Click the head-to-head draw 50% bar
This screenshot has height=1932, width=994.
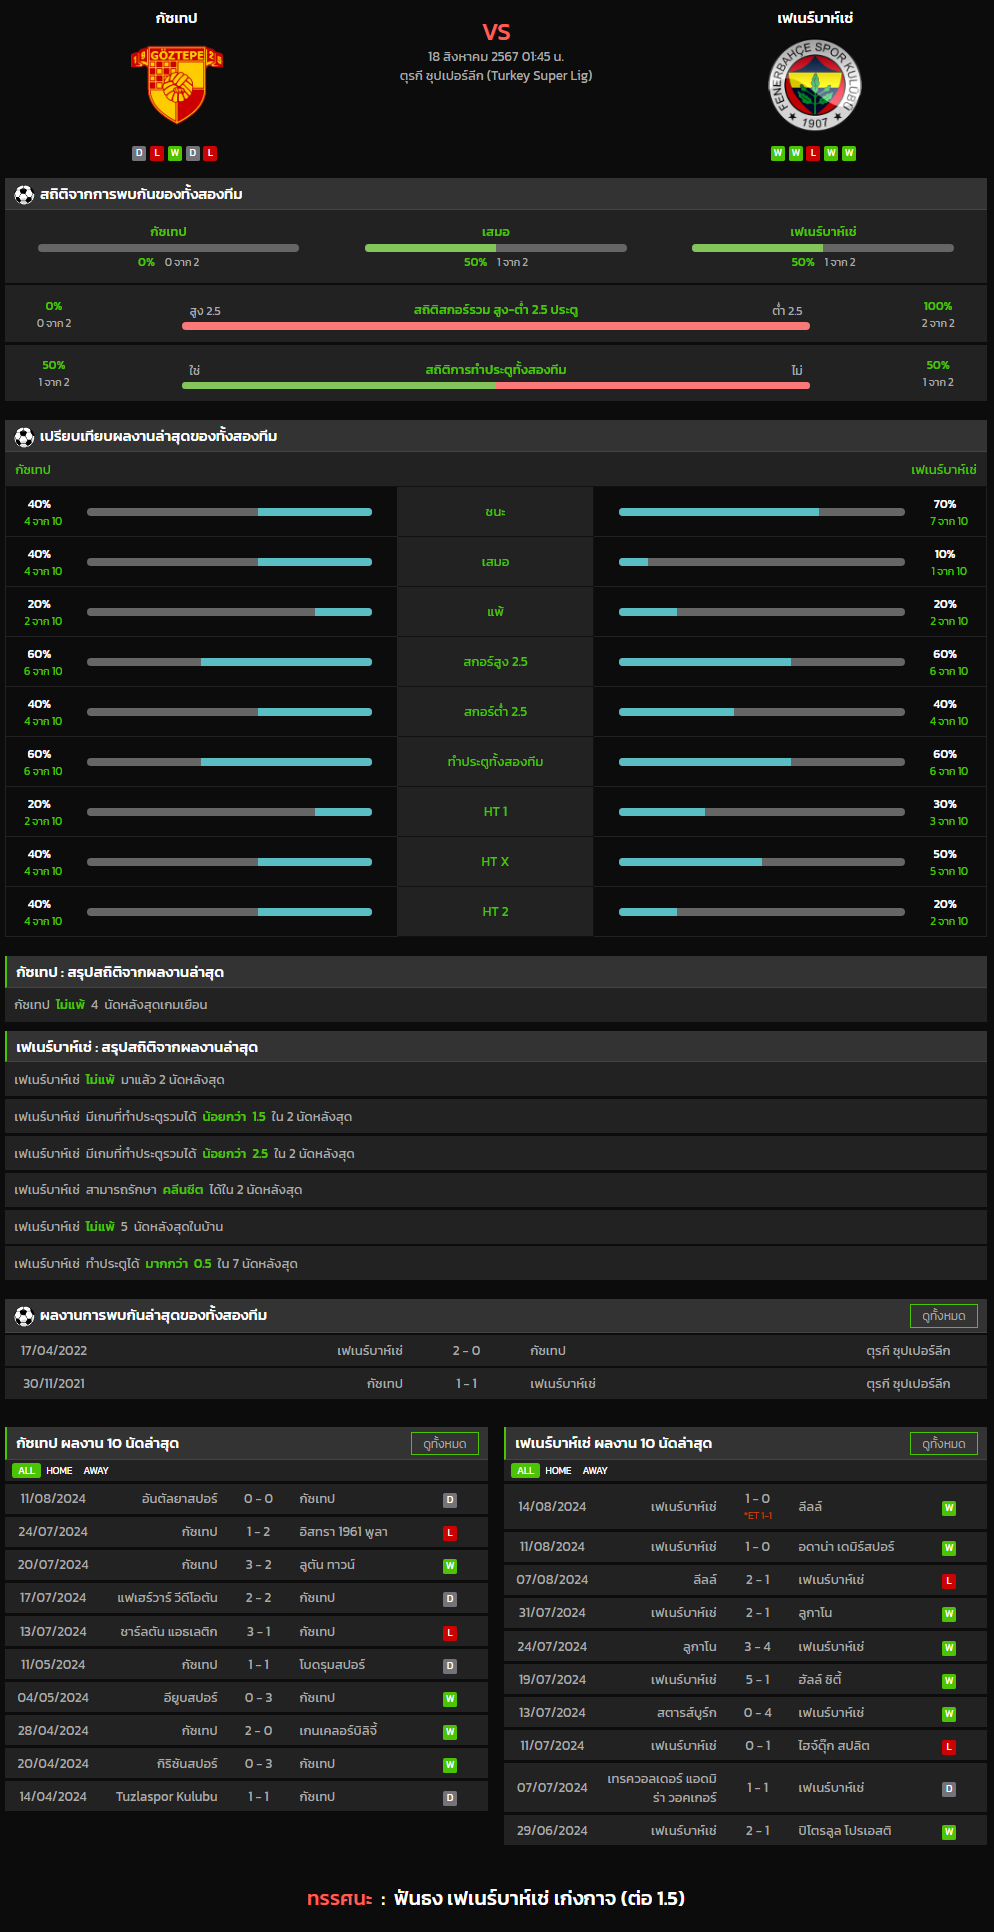click(x=496, y=248)
